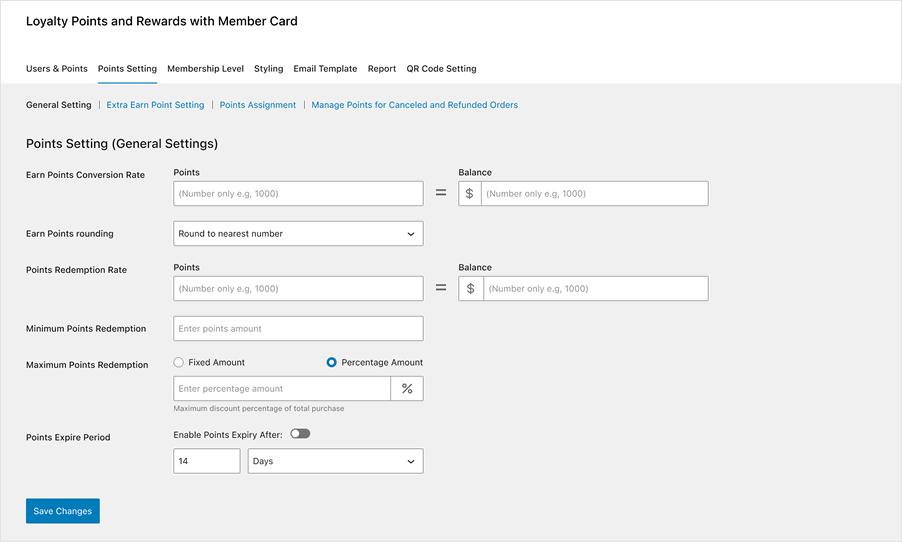The image size is (902, 542).
Task: Expand the Days period unit dropdown
Action: click(x=335, y=461)
